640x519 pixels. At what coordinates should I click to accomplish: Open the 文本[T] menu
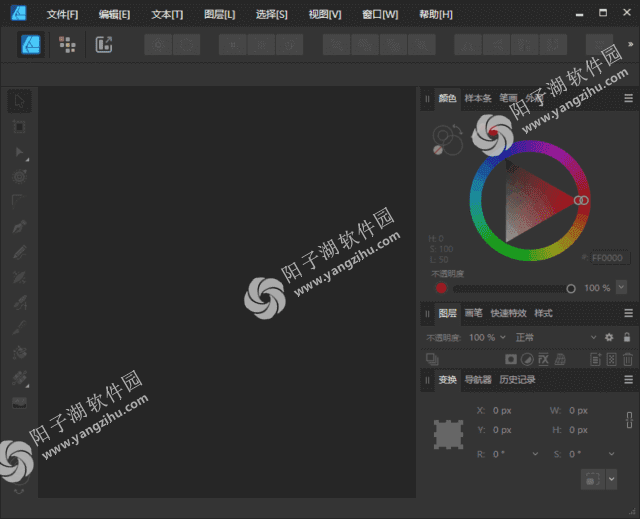(x=167, y=15)
